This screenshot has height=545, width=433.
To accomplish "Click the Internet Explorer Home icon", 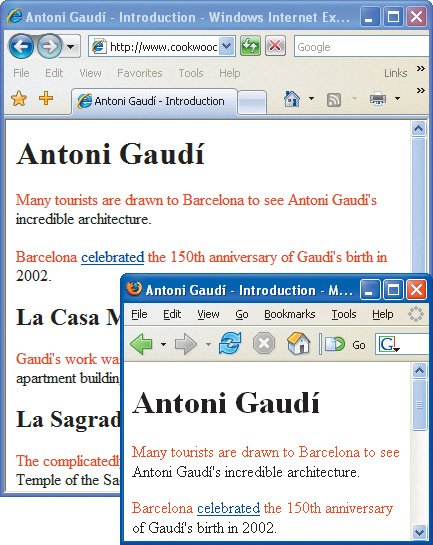I will (x=292, y=99).
